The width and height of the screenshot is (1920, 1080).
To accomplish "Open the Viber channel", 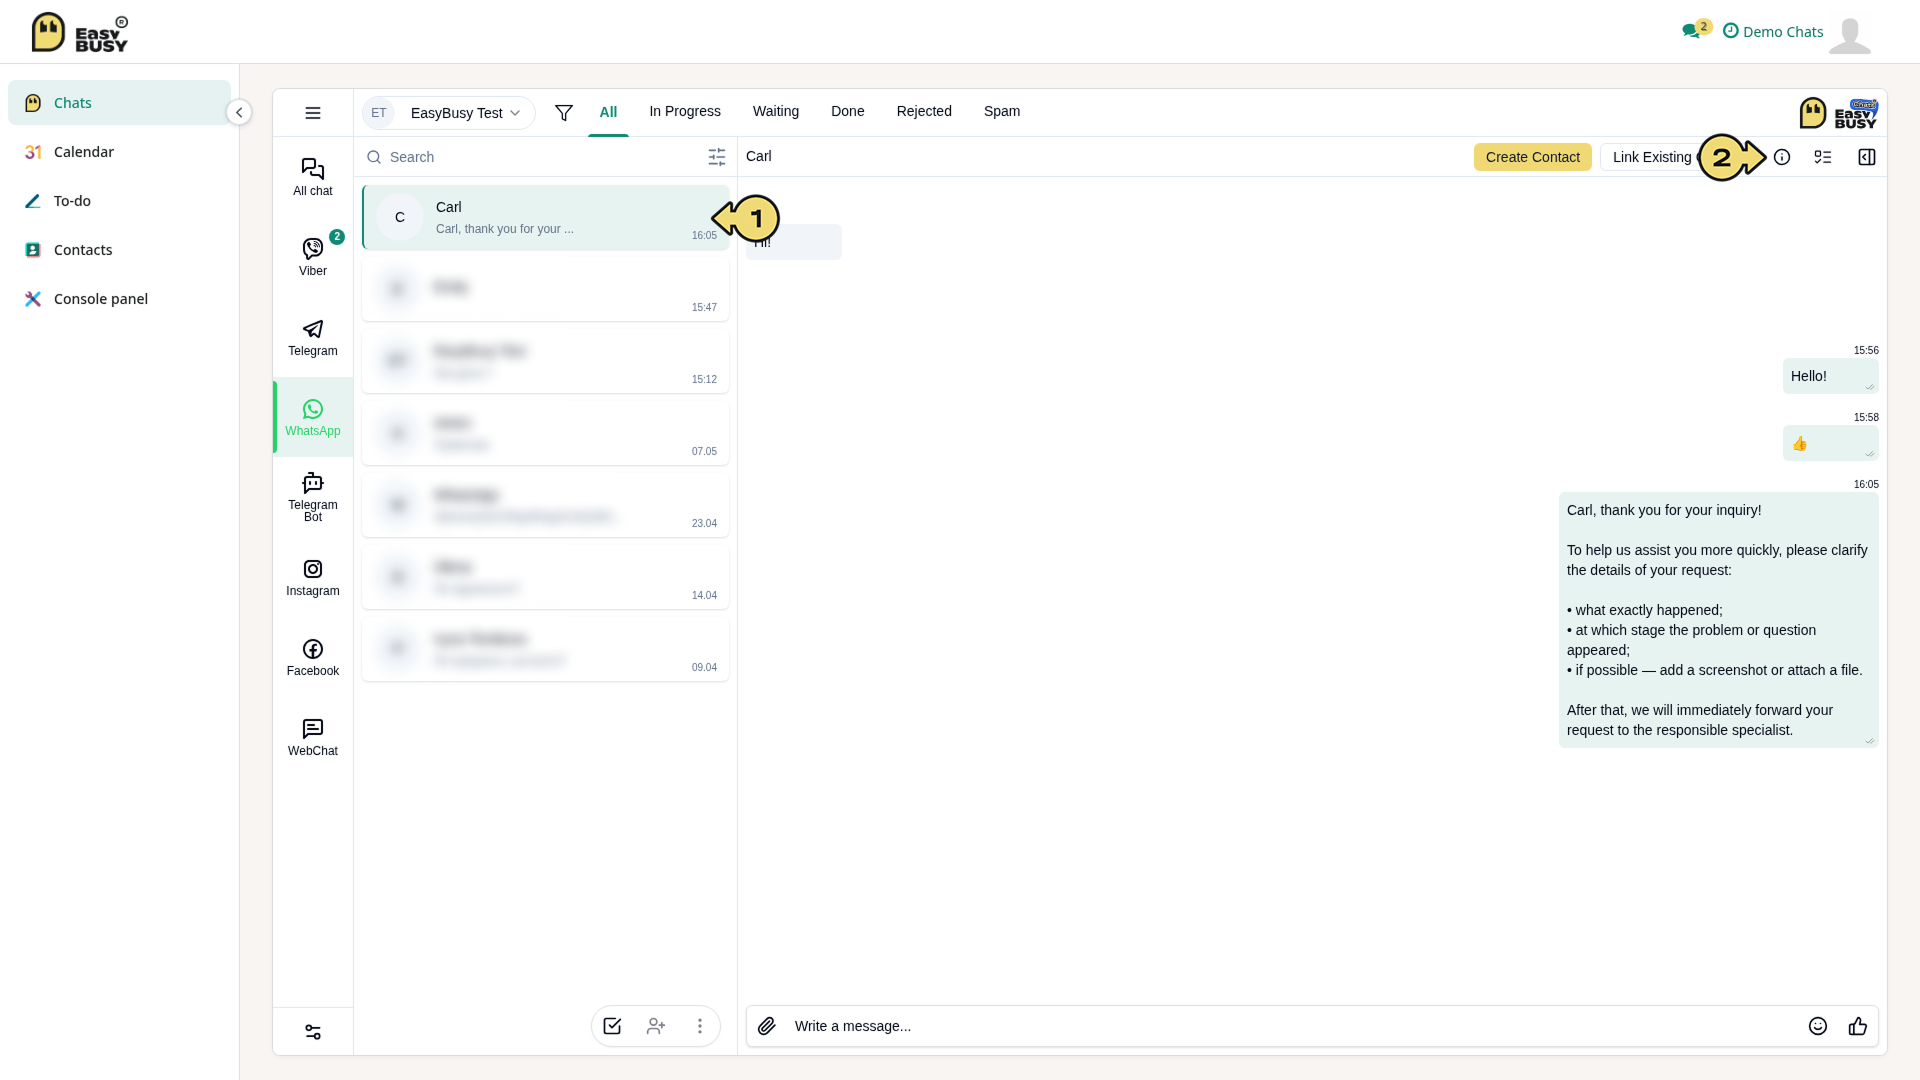I will (313, 257).
